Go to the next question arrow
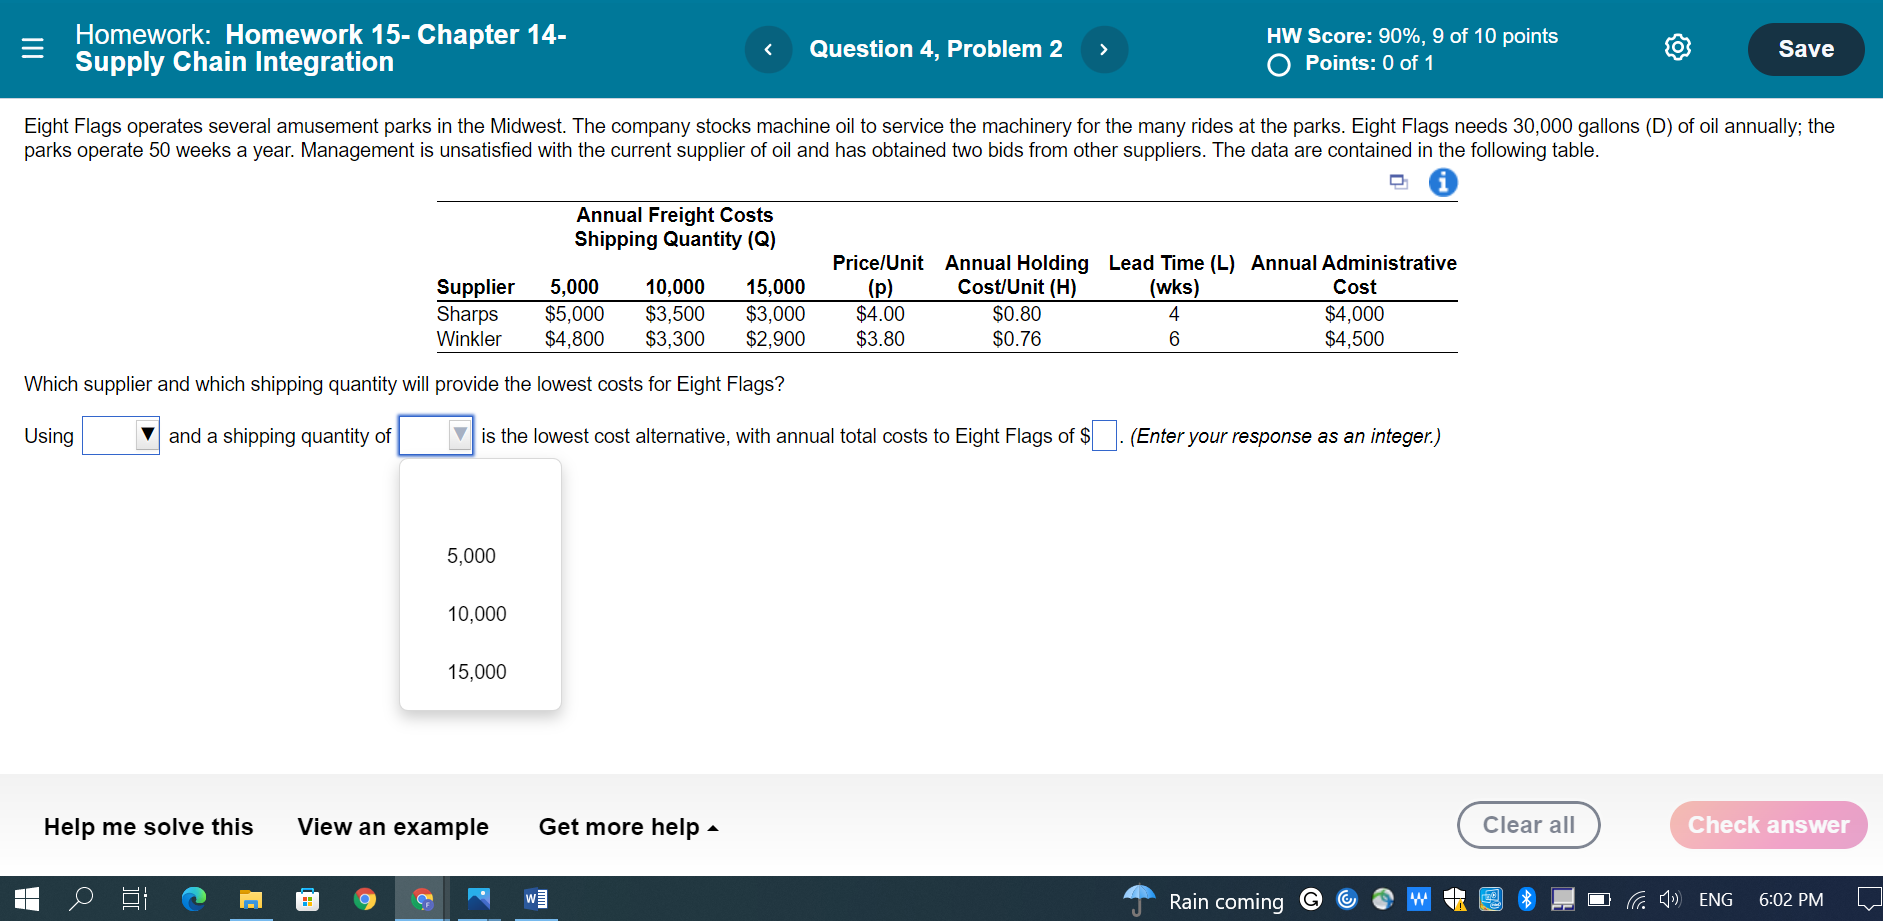Viewport: 1883px width, 921px height. click(1105, 48)
